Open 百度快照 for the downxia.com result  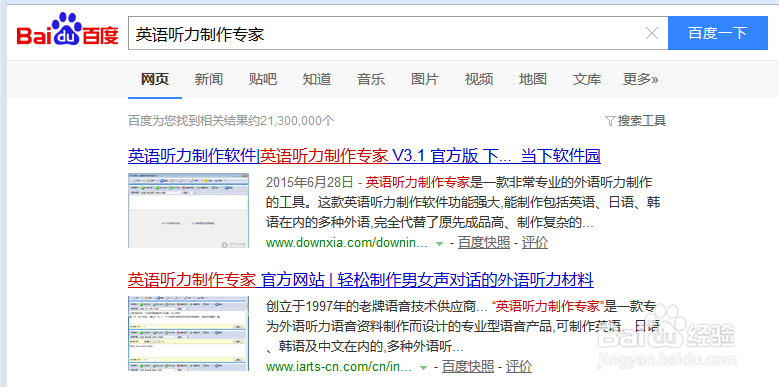click(483, 243)
